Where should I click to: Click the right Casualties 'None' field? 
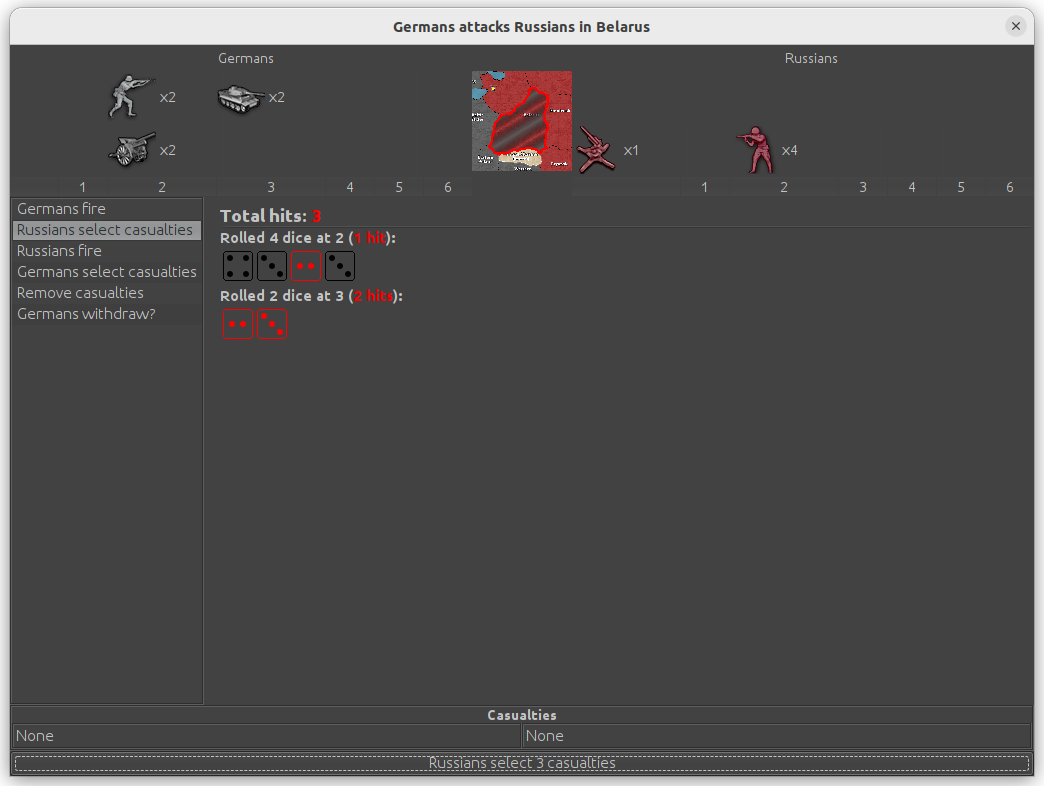tap(776, 736)
